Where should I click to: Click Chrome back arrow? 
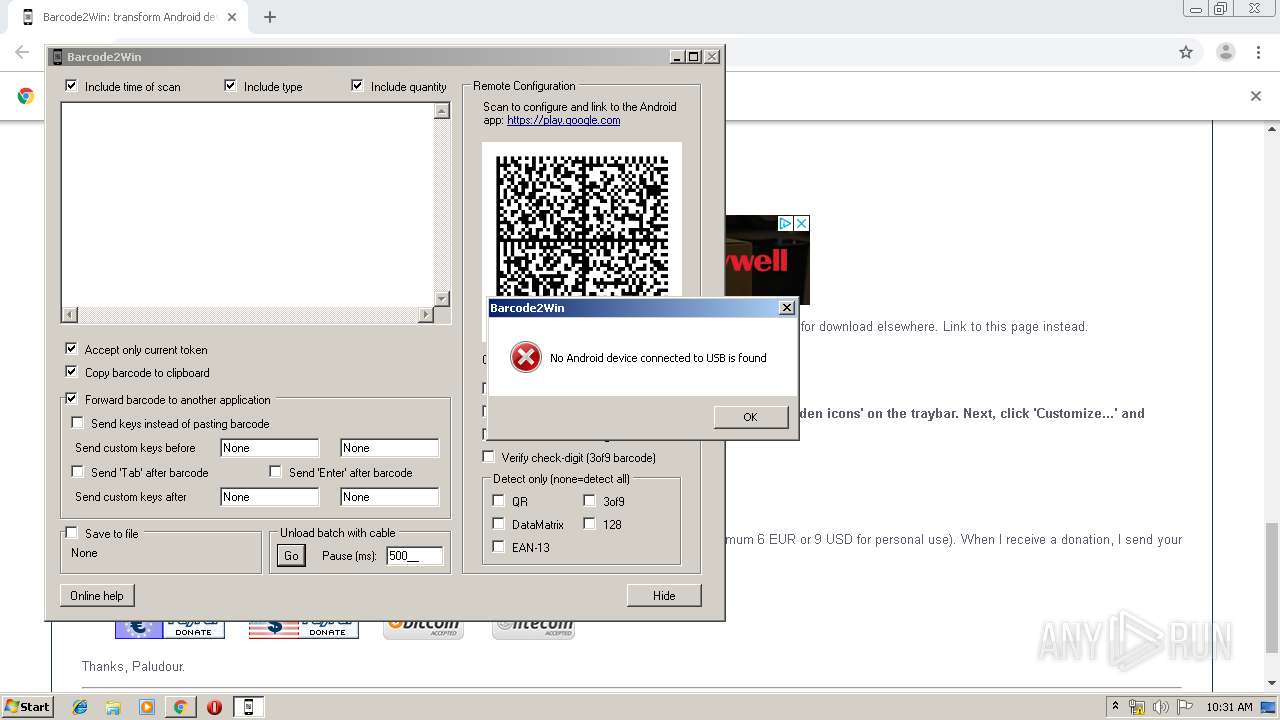tap(22, 52)
